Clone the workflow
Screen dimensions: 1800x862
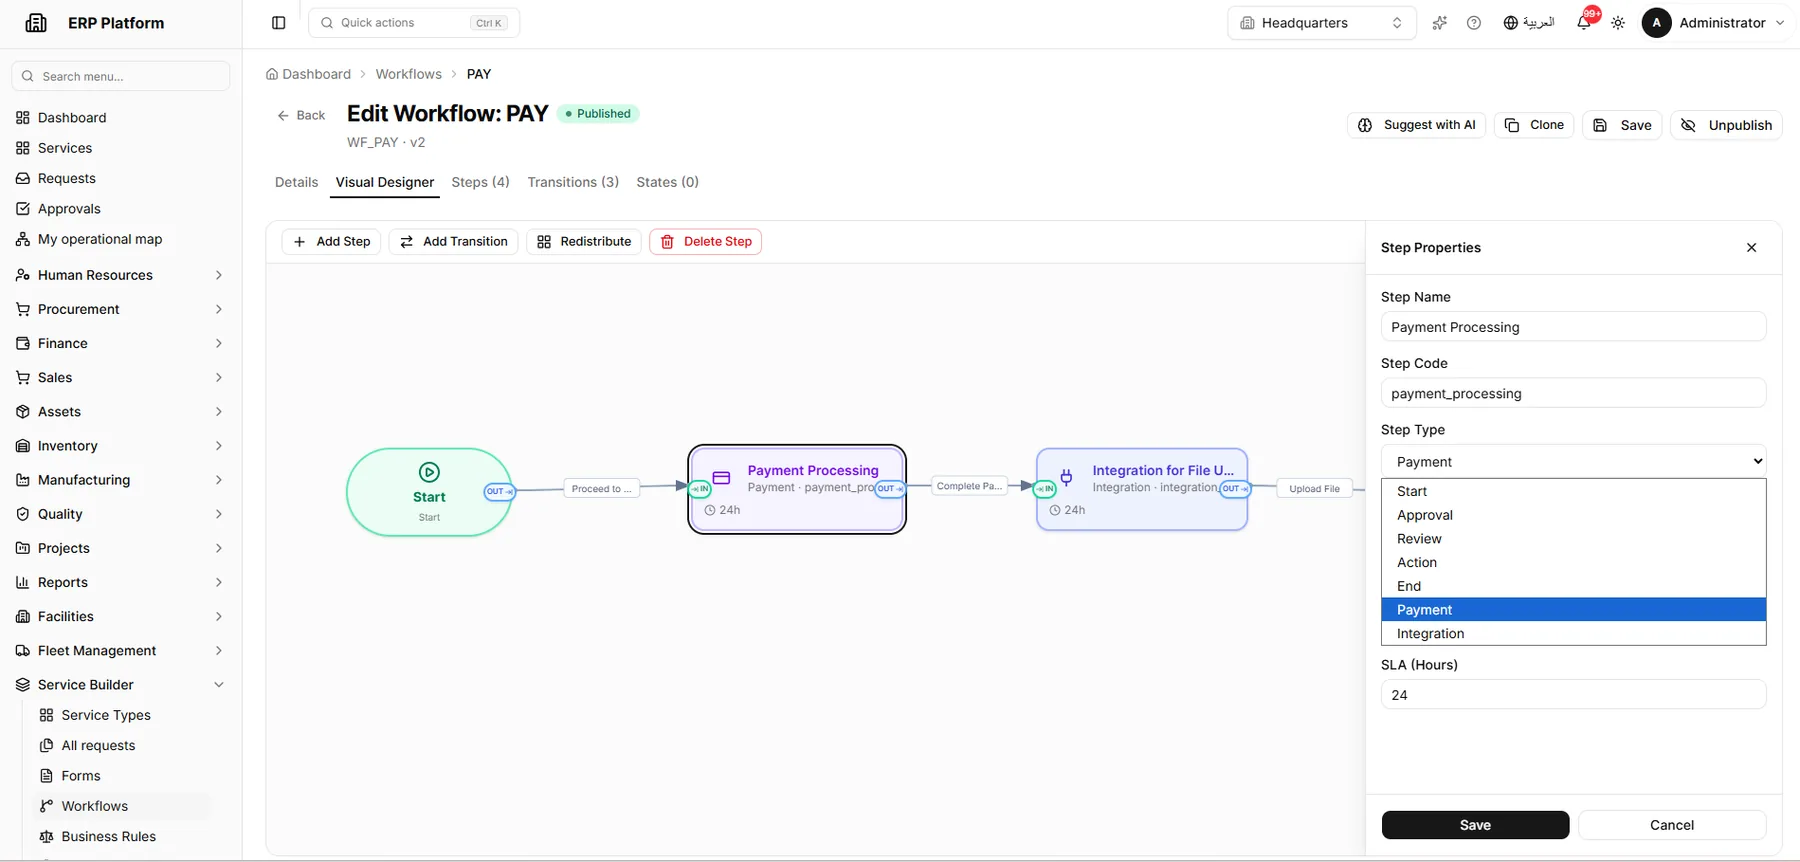(1534, 125)
